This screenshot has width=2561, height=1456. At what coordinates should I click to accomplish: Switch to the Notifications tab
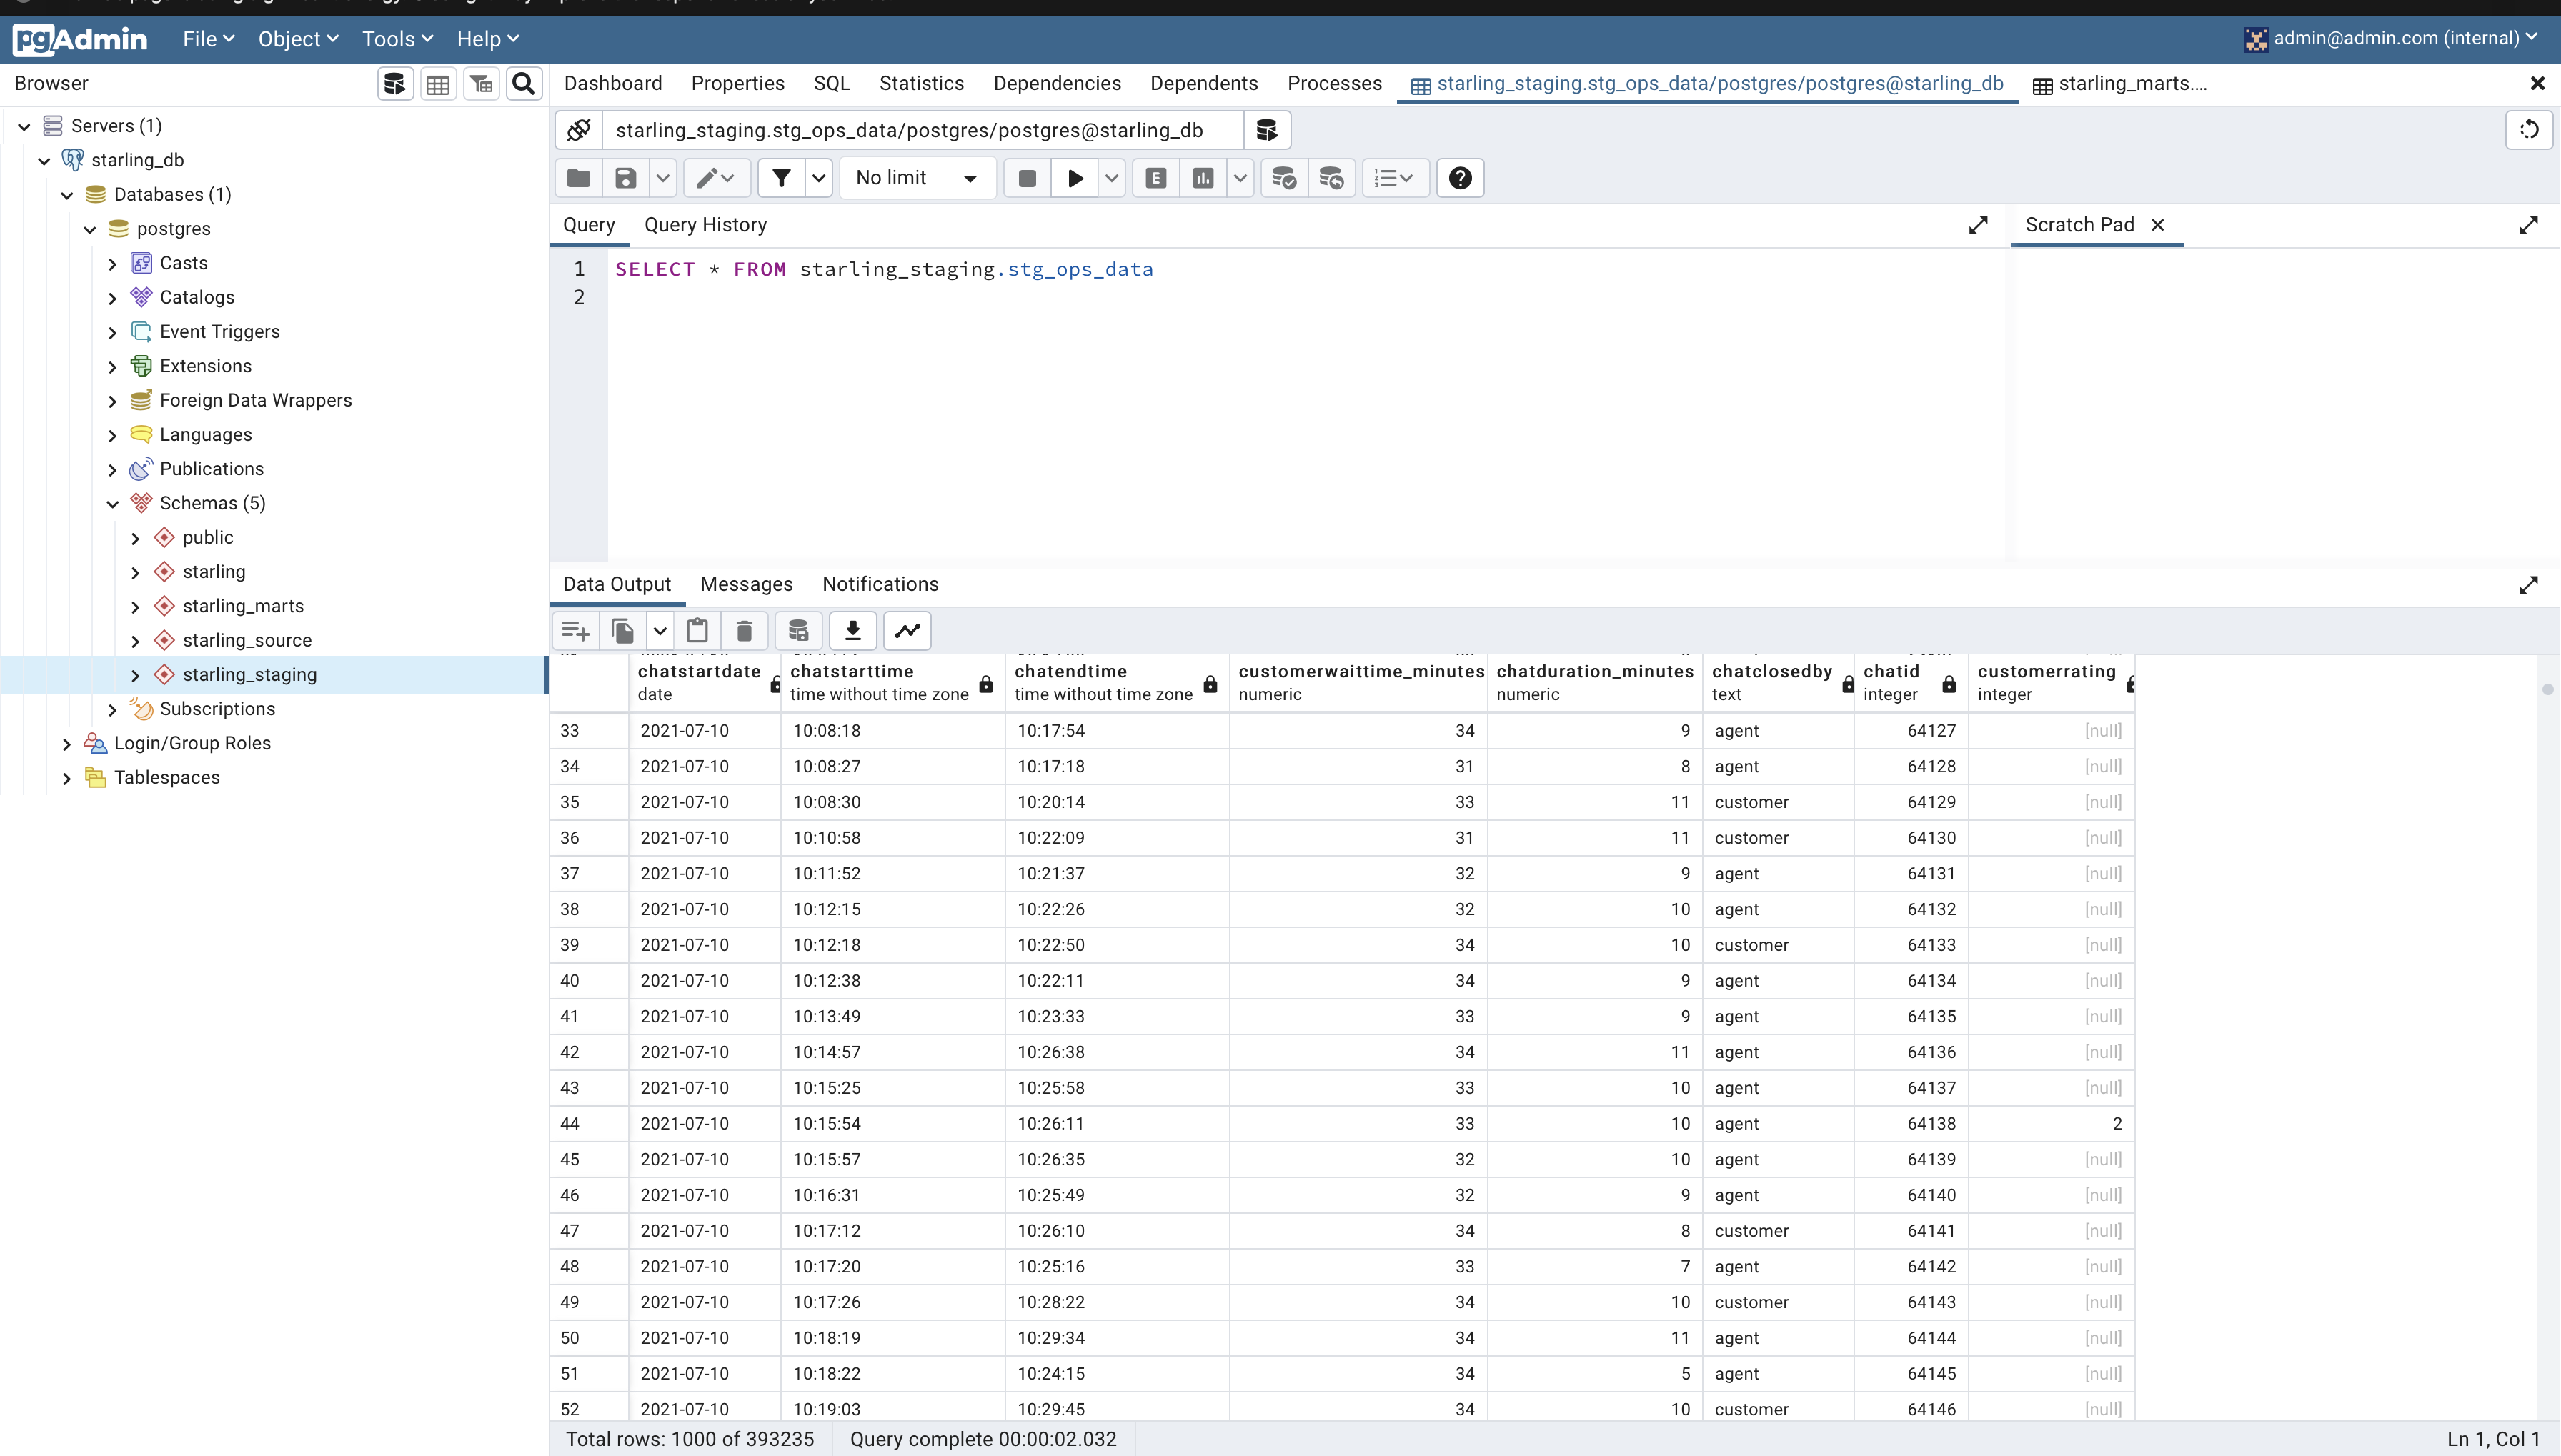tap(880, 584)
